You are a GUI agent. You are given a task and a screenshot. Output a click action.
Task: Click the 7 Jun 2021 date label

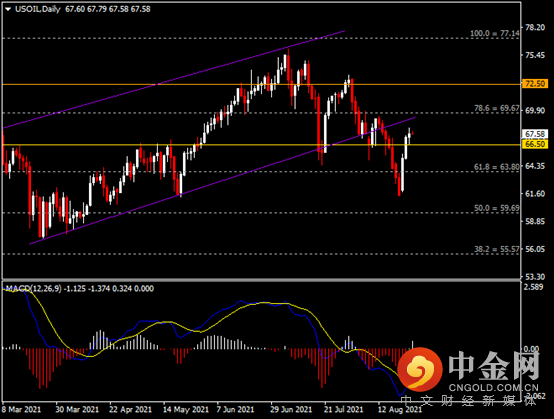tap(236, 409)
